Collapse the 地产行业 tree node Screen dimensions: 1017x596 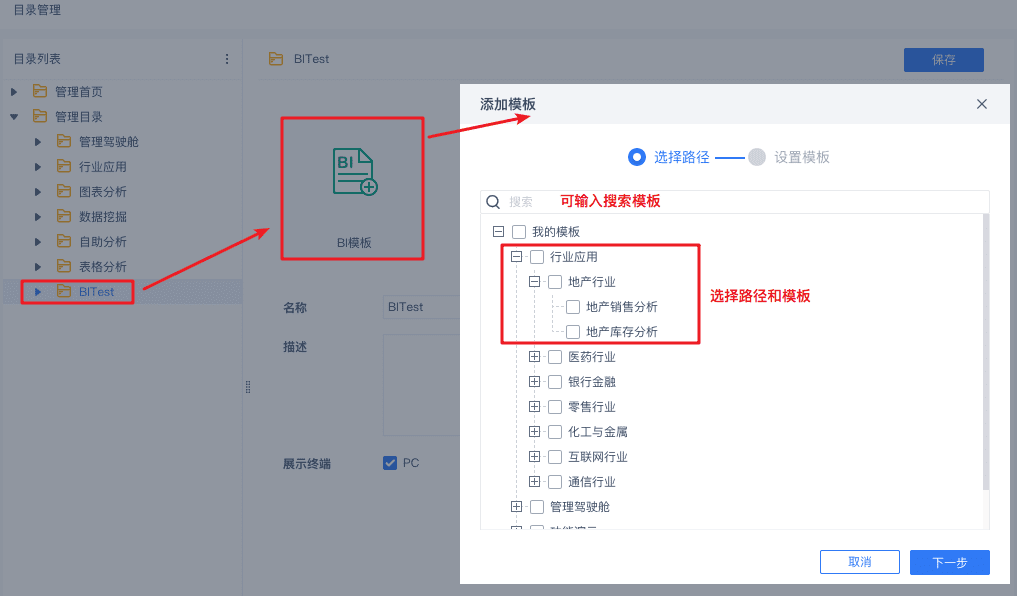[x=534, y=281]
